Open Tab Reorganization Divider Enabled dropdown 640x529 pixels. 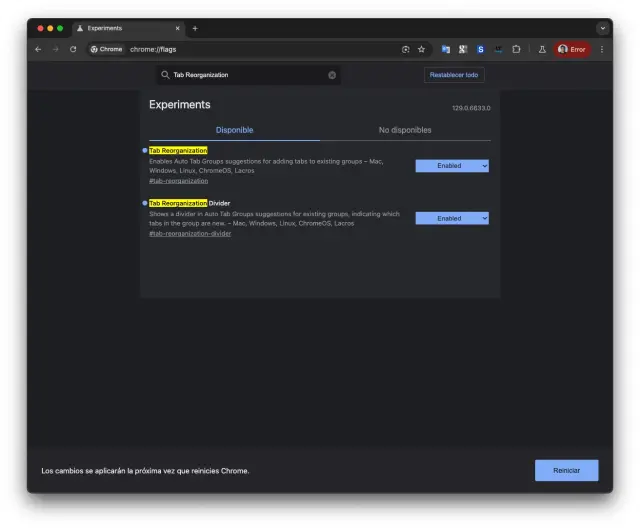452,218
